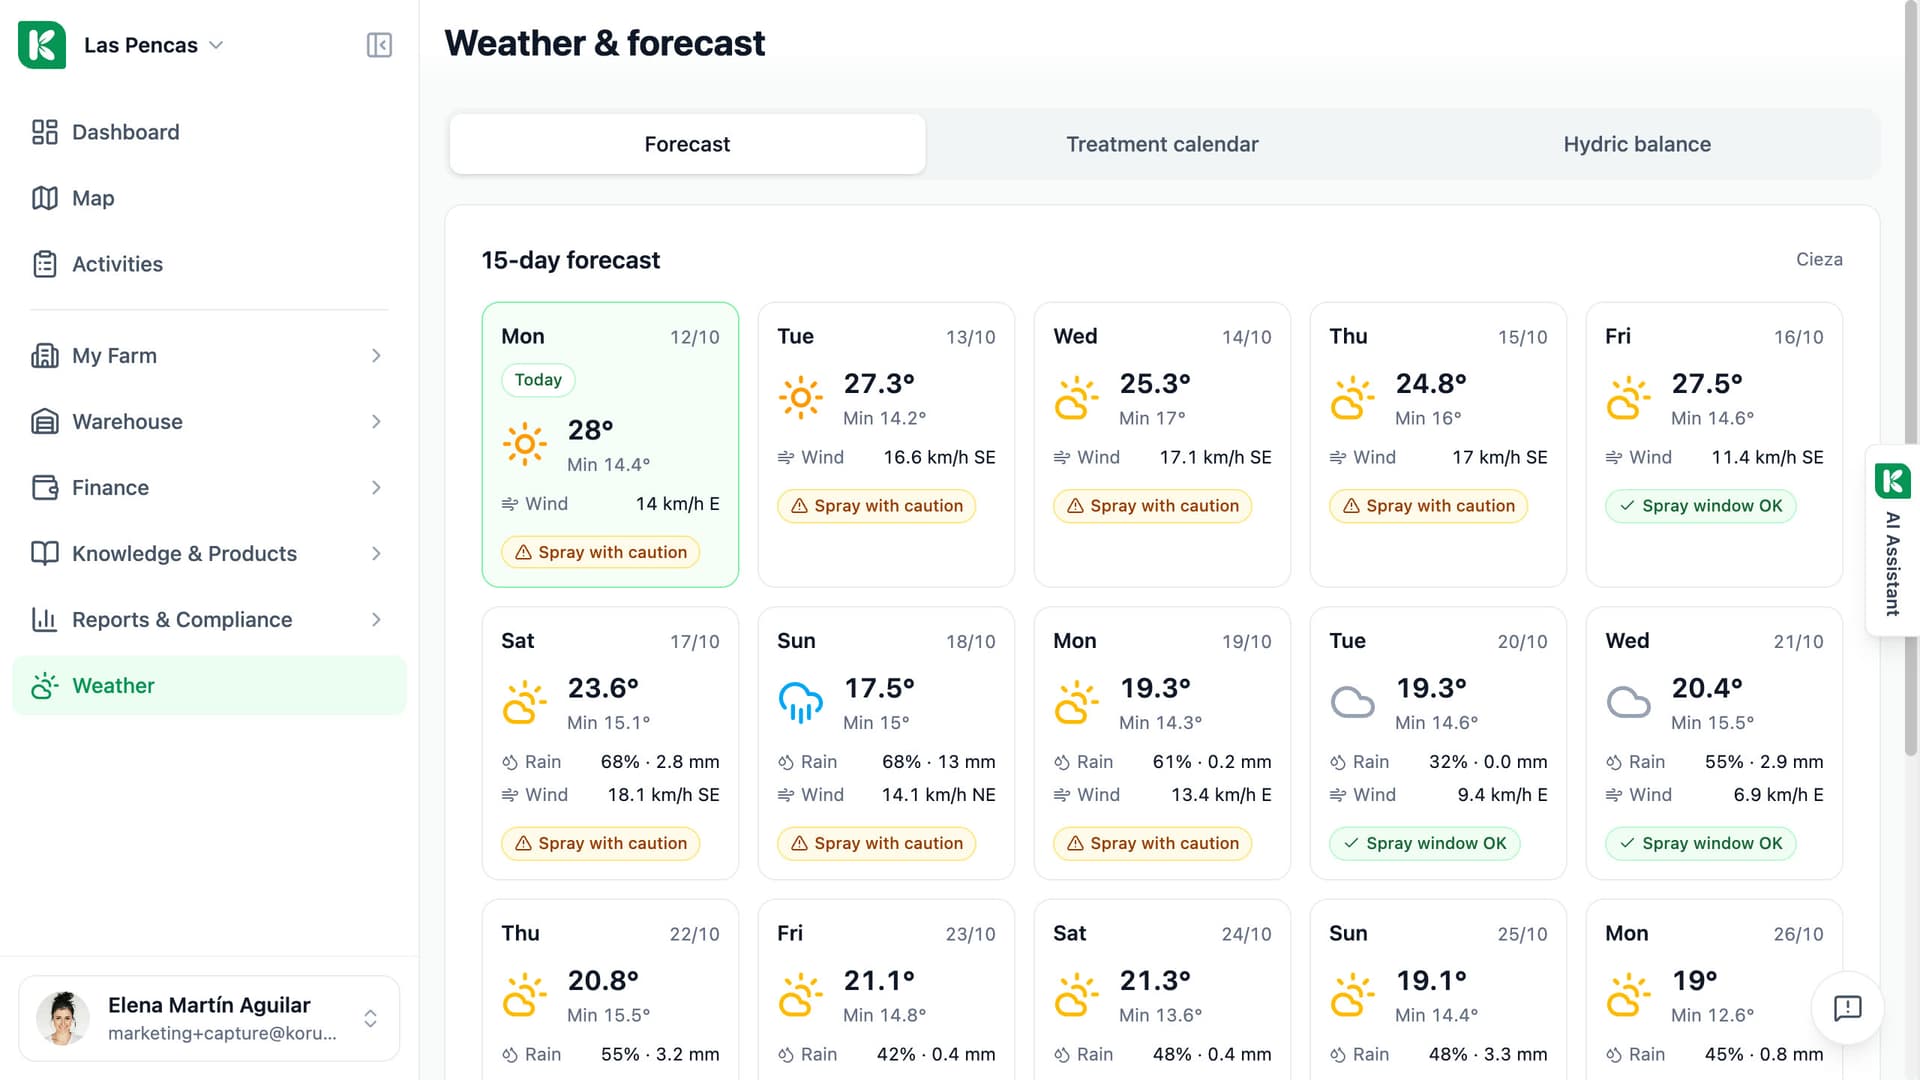This screenshot has width=1920, height=1080.
Task: Click Spray with caution badge on Mon 12/10
Action: point(601,552)
